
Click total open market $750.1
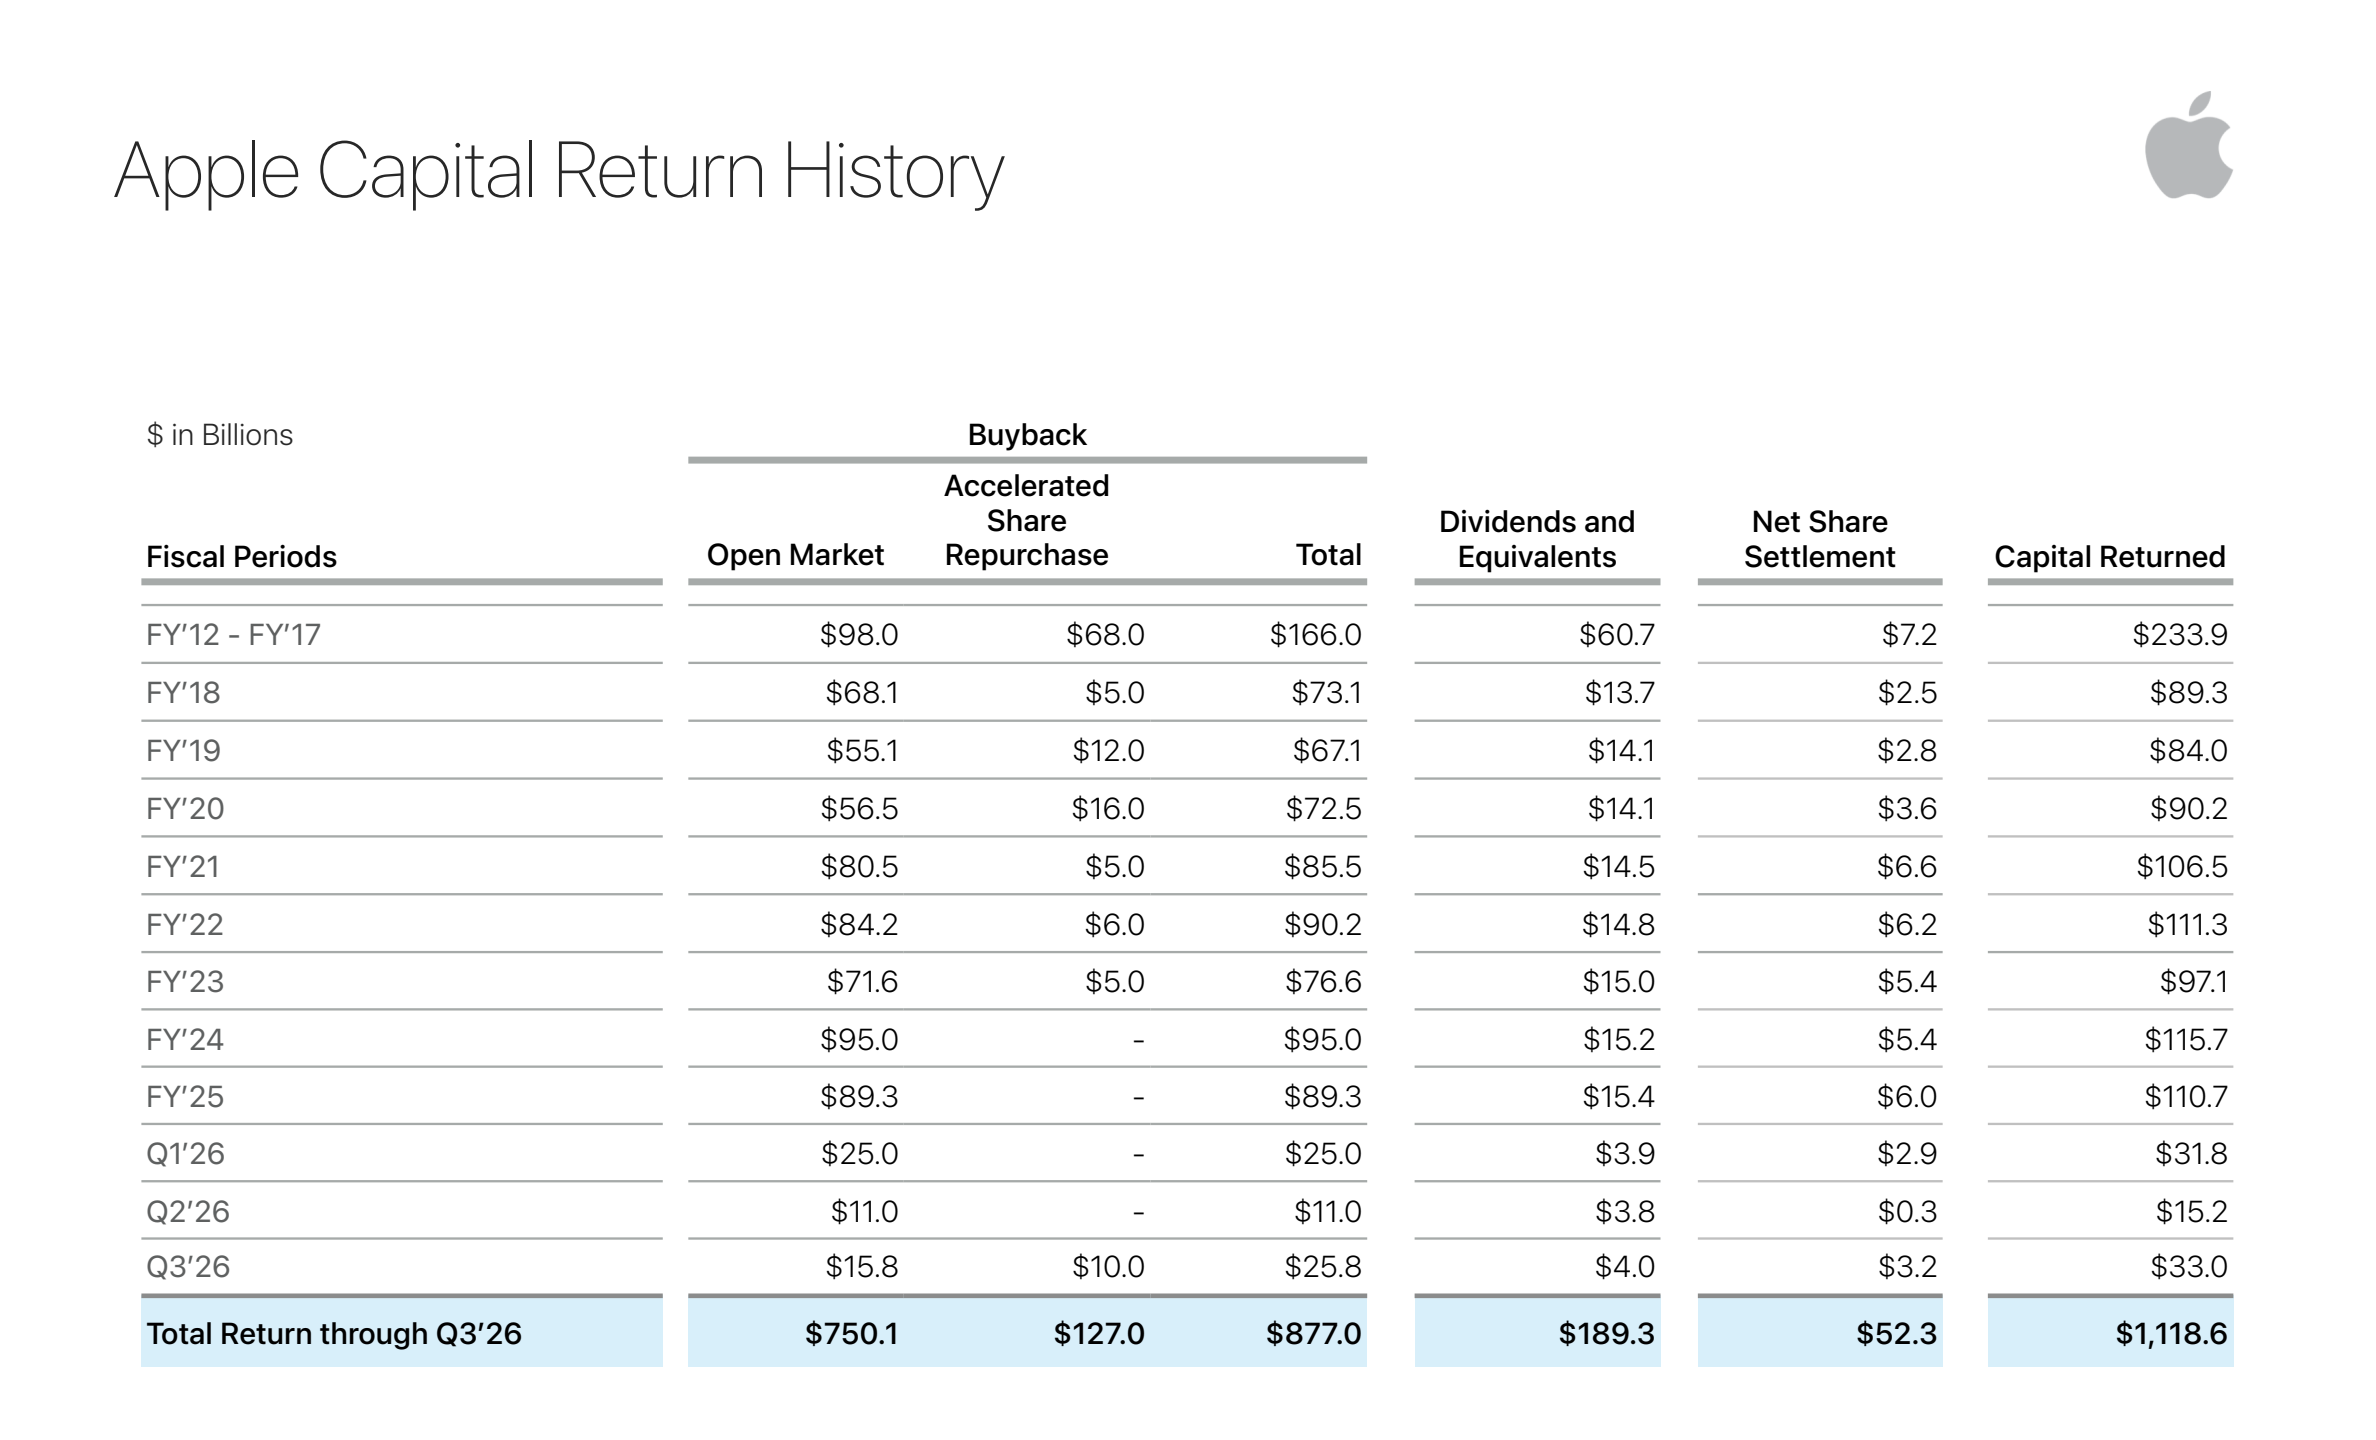coord(852,1334)
